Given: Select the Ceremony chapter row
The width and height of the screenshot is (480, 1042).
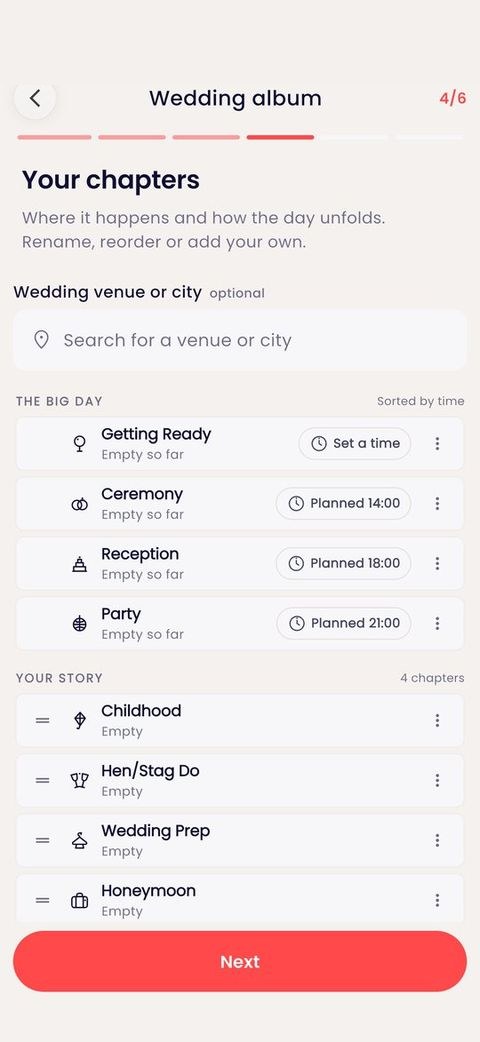Looking at the screenshot, I should point(239,503).
